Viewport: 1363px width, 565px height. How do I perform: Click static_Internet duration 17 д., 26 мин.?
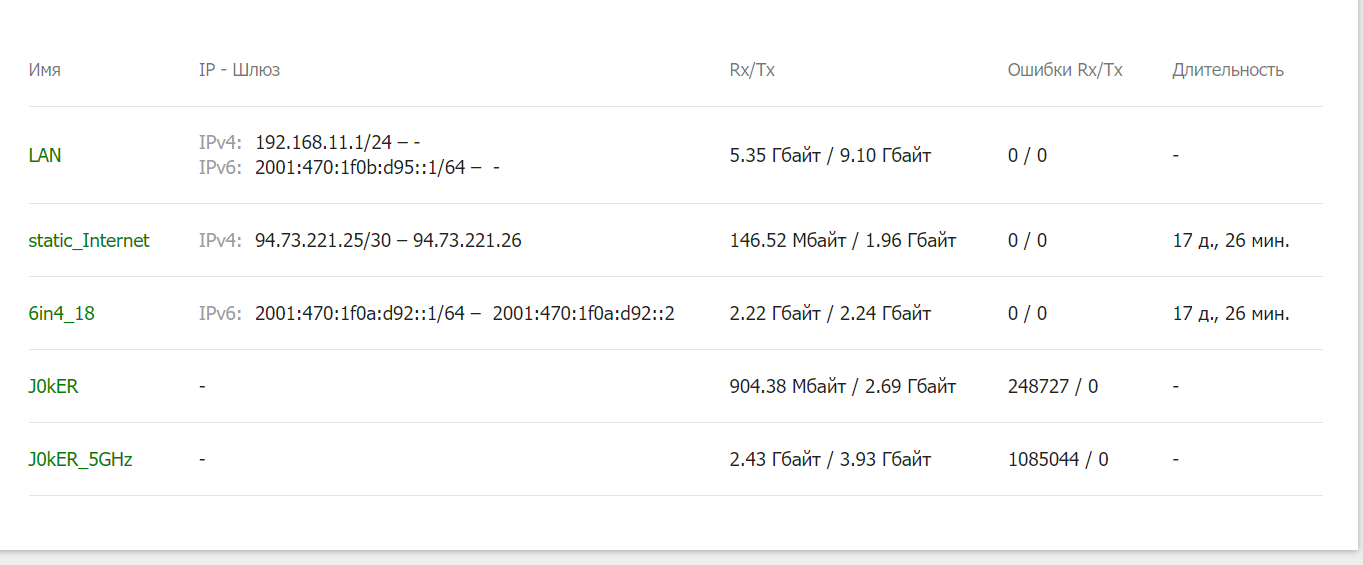click(x=1231, y=240)
